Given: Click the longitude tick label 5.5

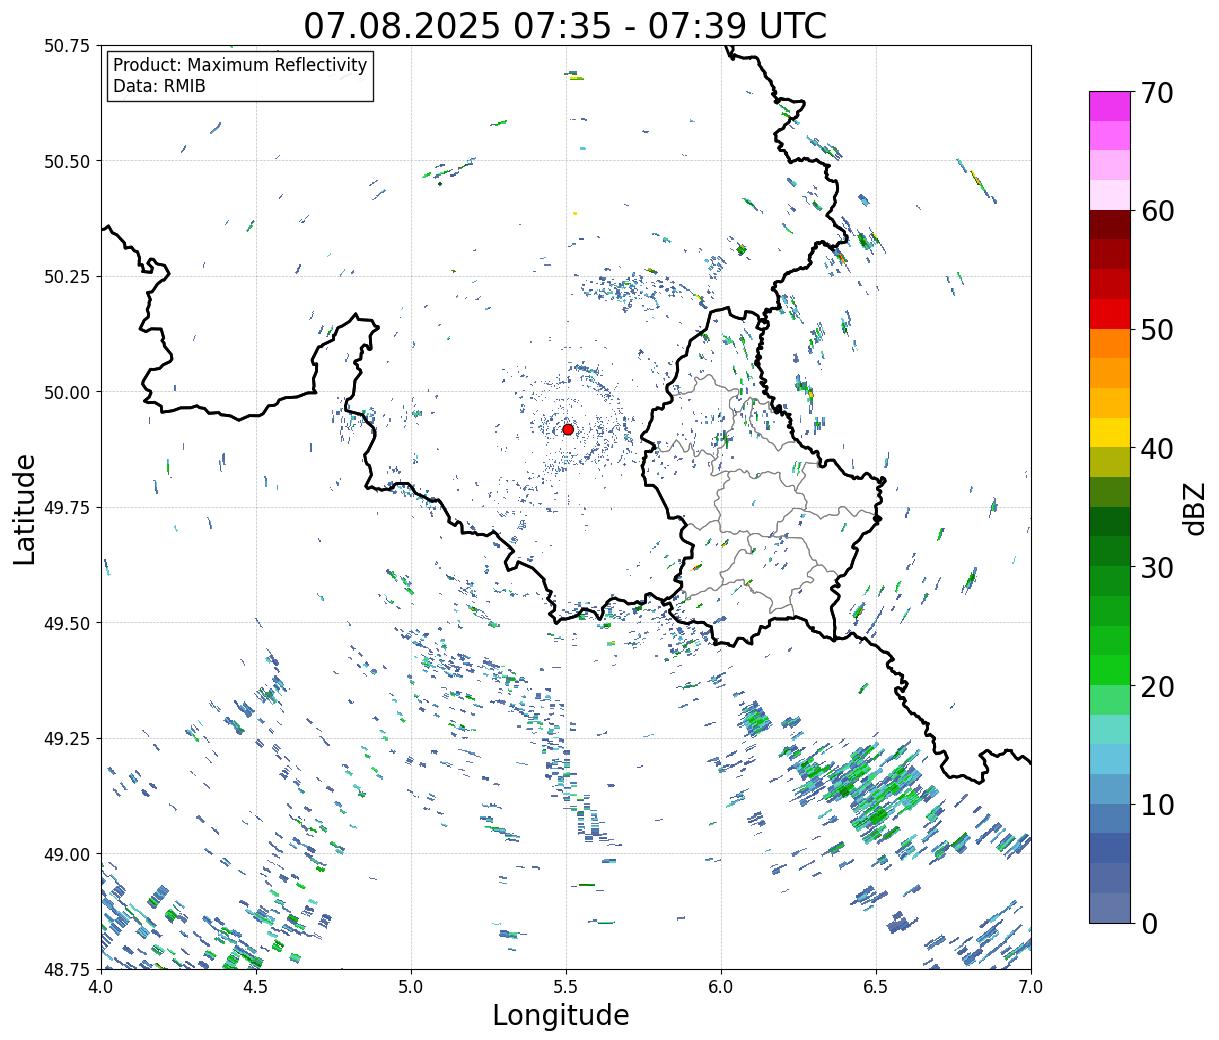Looking at the screenshot, I should [566, 986].
